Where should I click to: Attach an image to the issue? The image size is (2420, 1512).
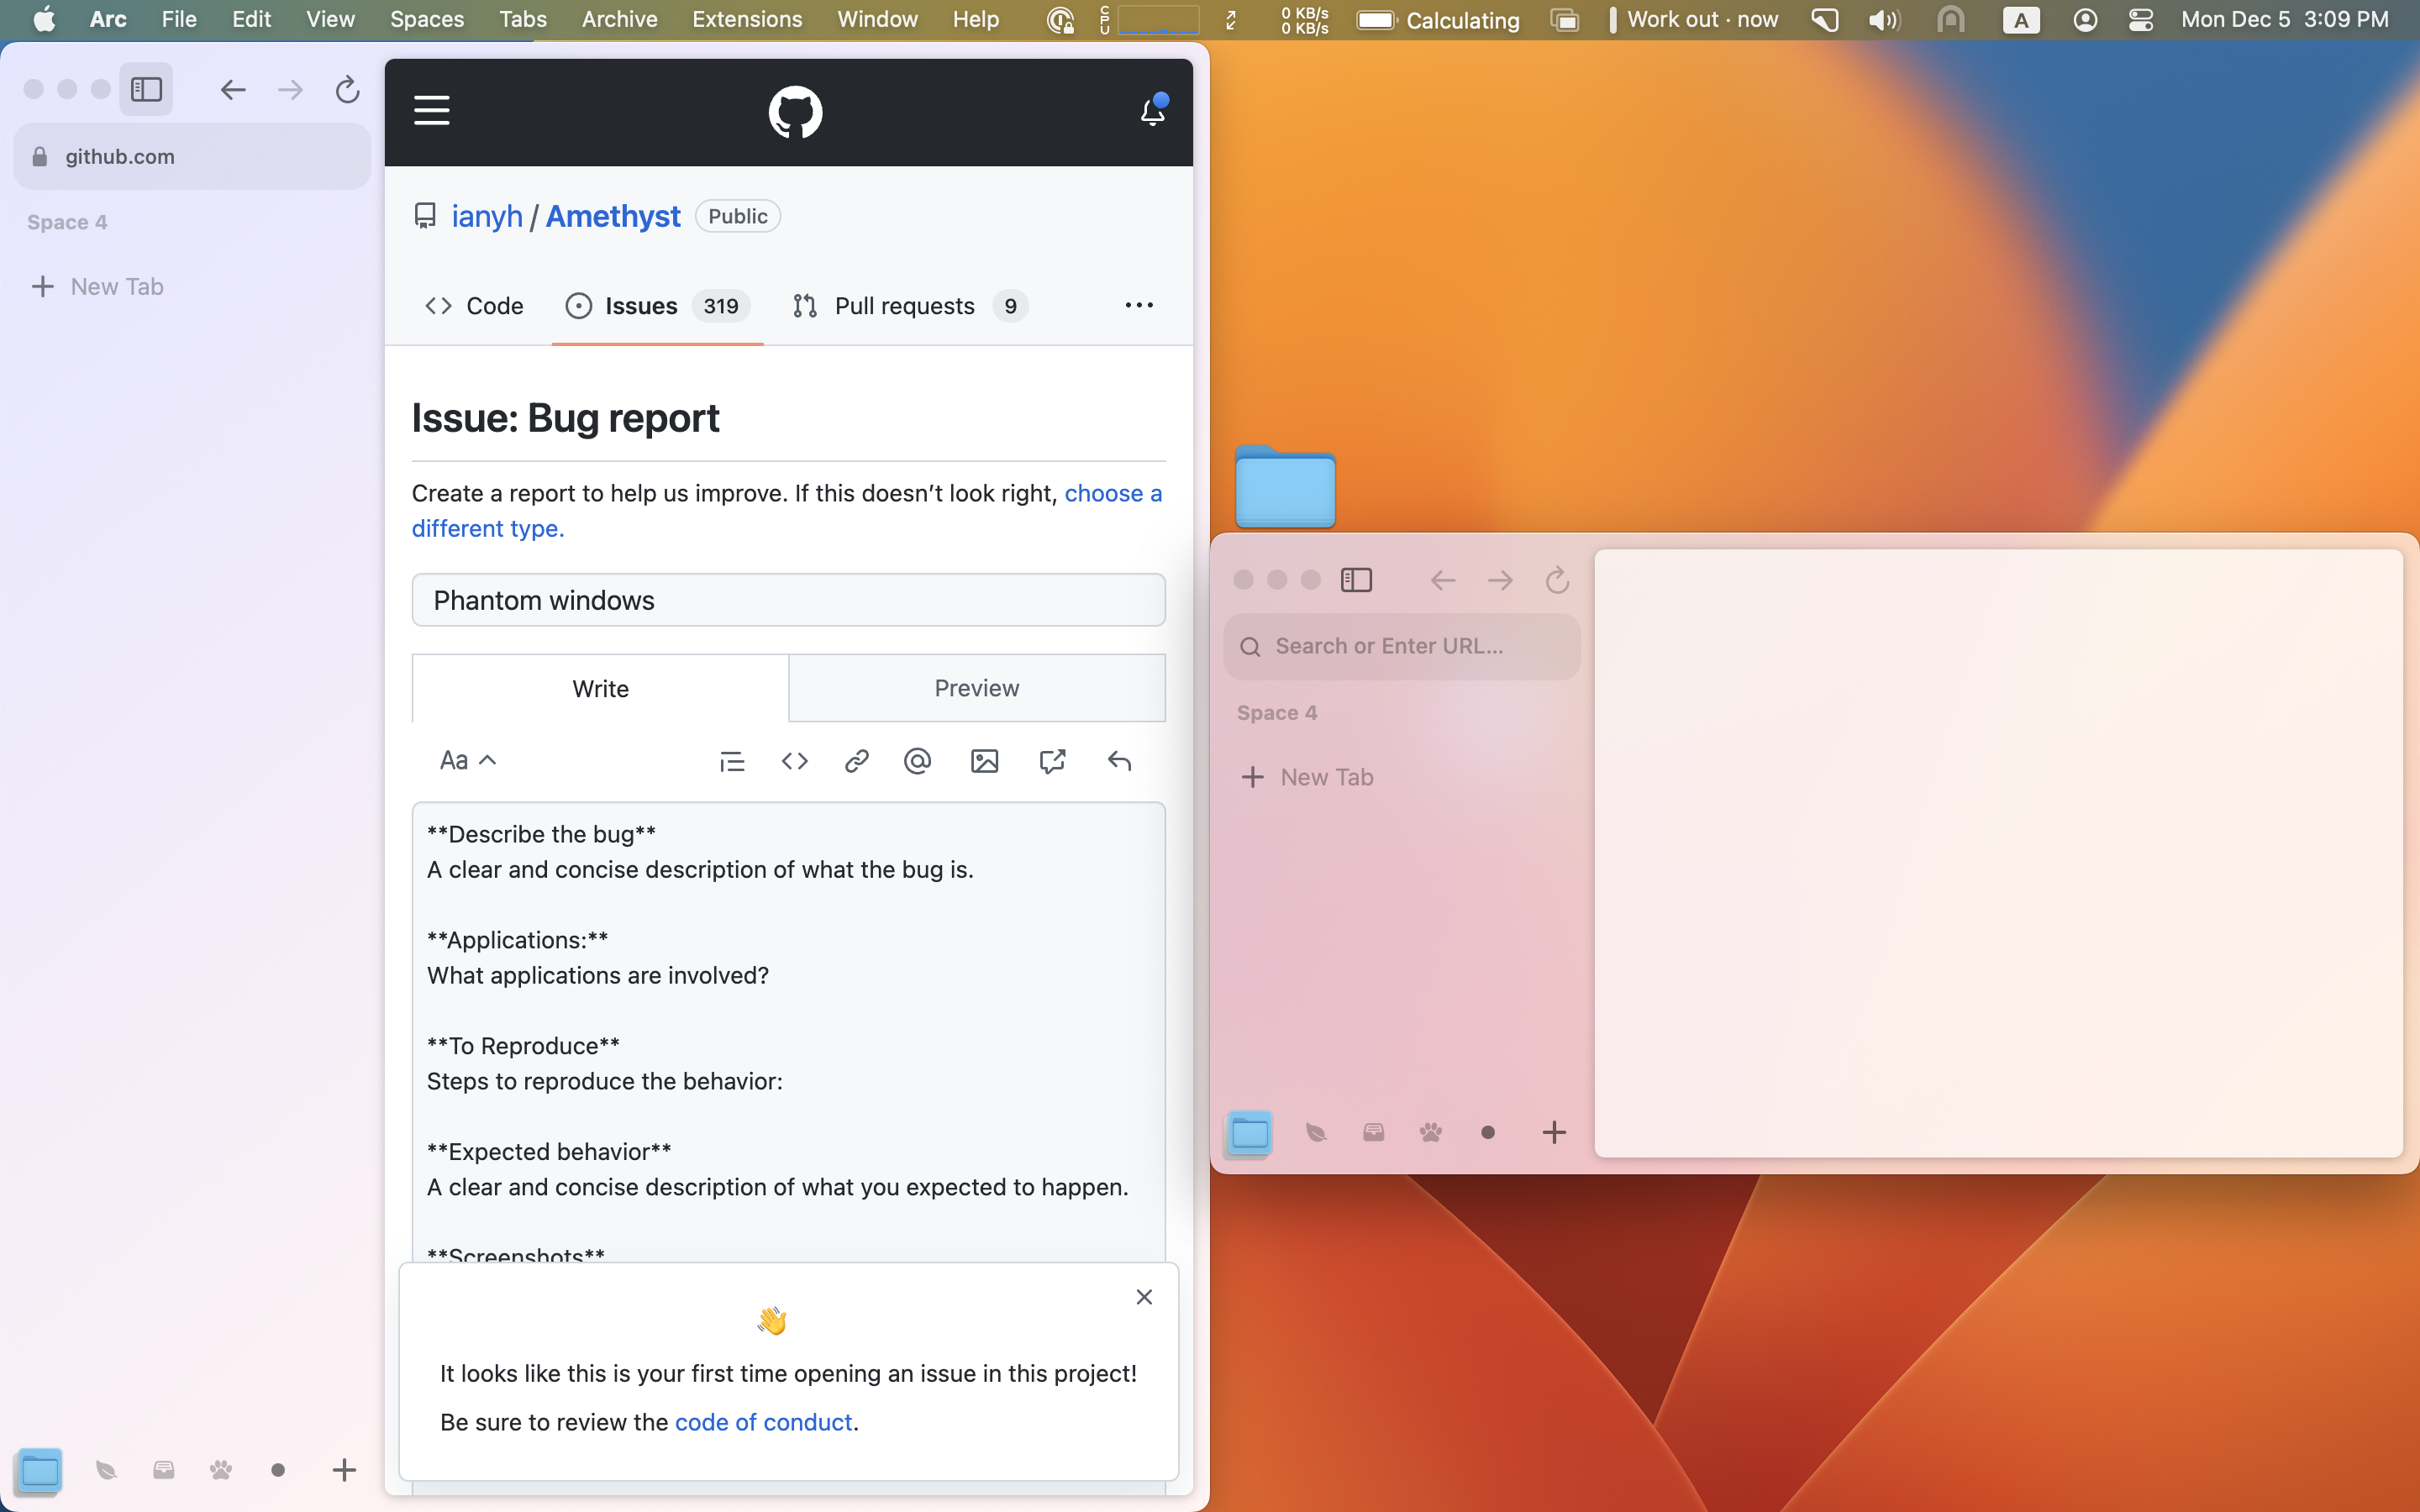coord(984,761)
